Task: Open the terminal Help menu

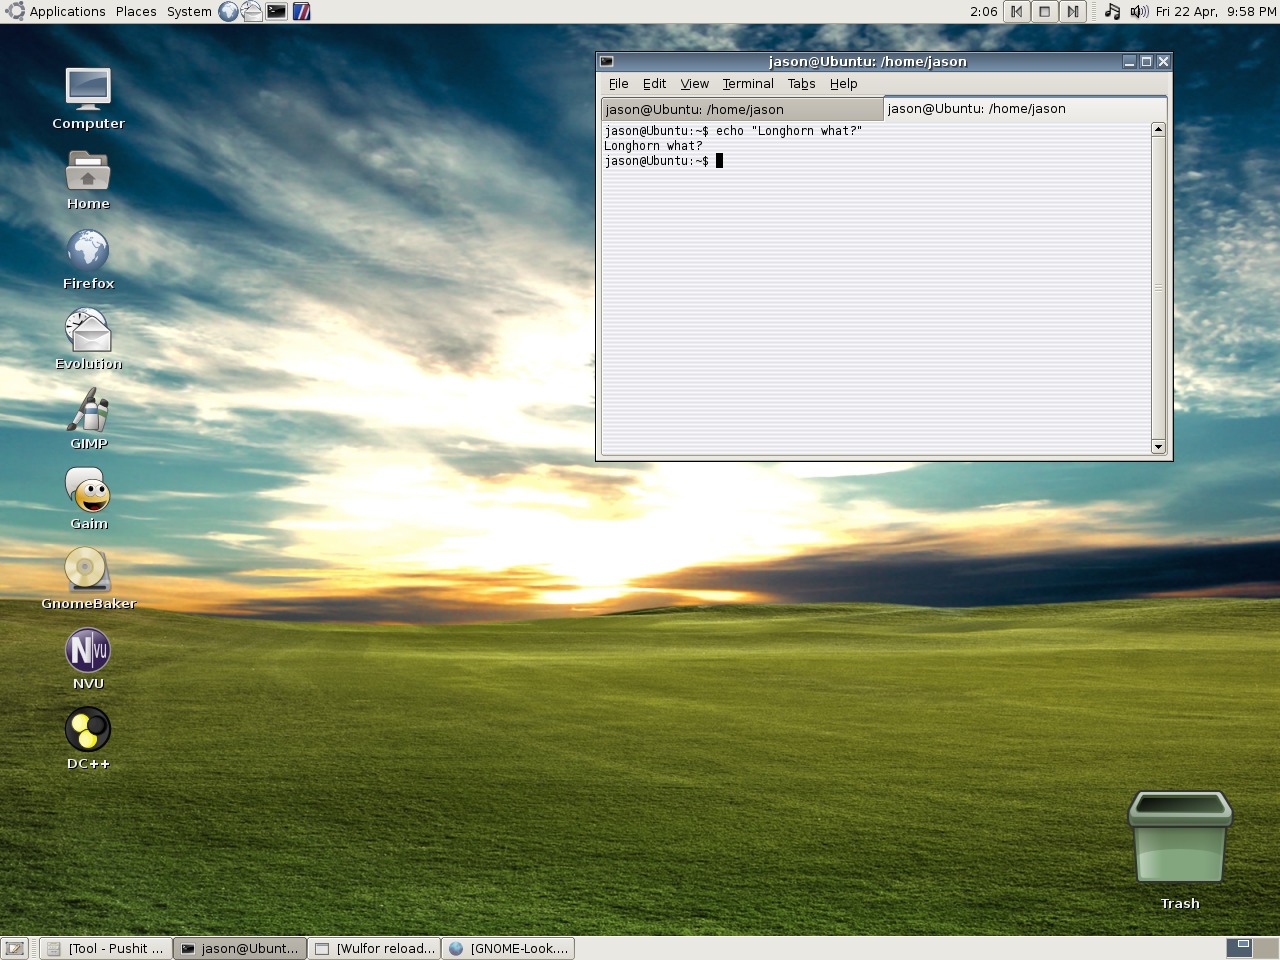Action: click(843, 84)
